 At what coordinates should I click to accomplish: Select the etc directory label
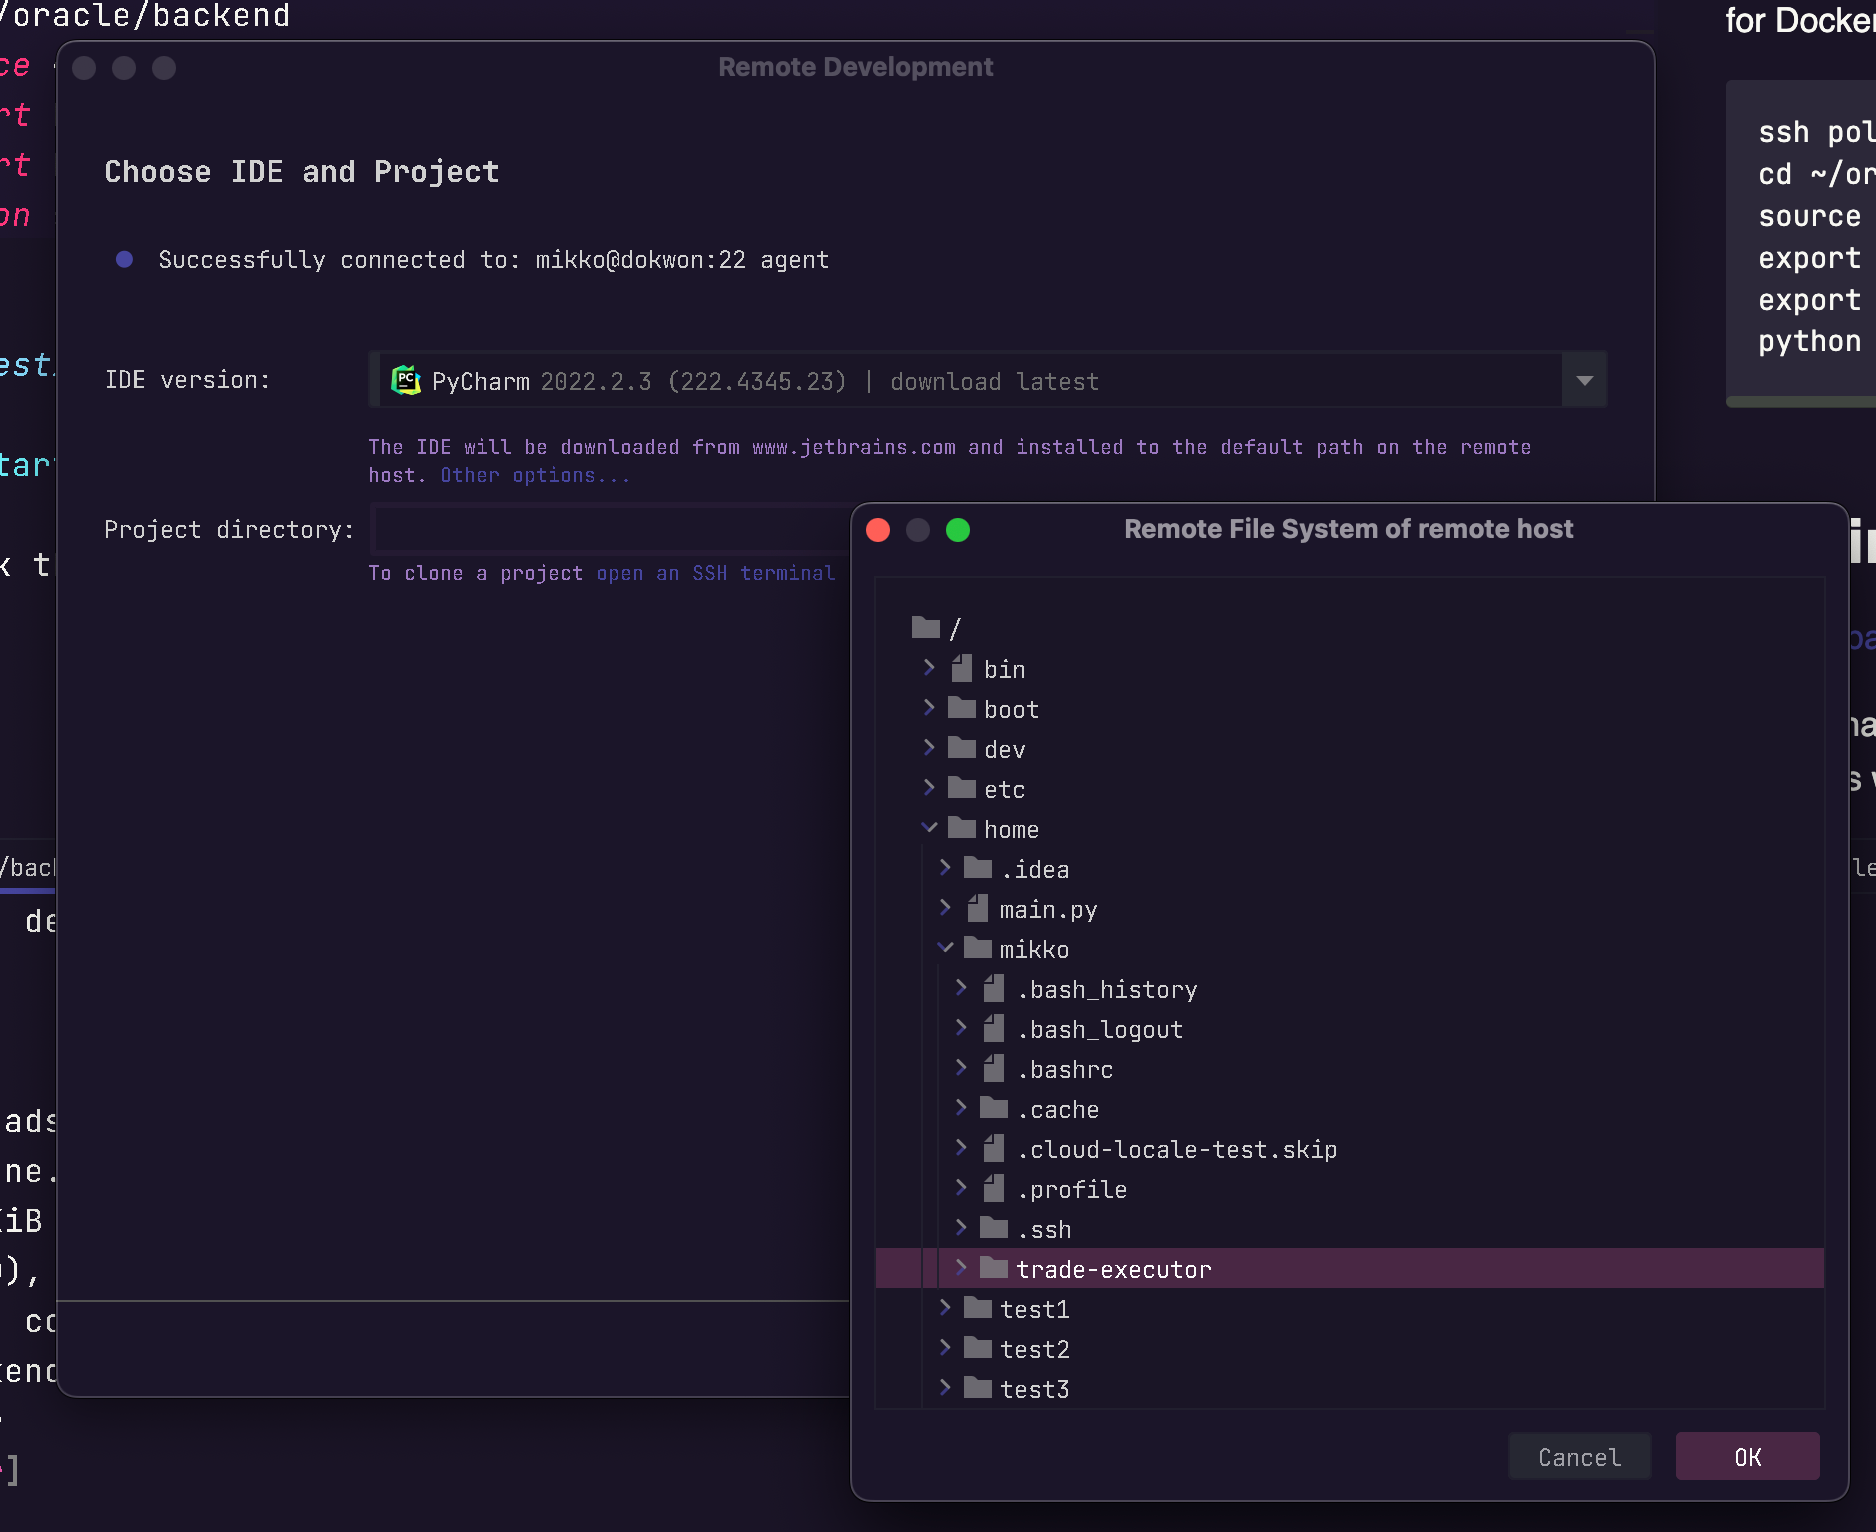coord(1004,789)
